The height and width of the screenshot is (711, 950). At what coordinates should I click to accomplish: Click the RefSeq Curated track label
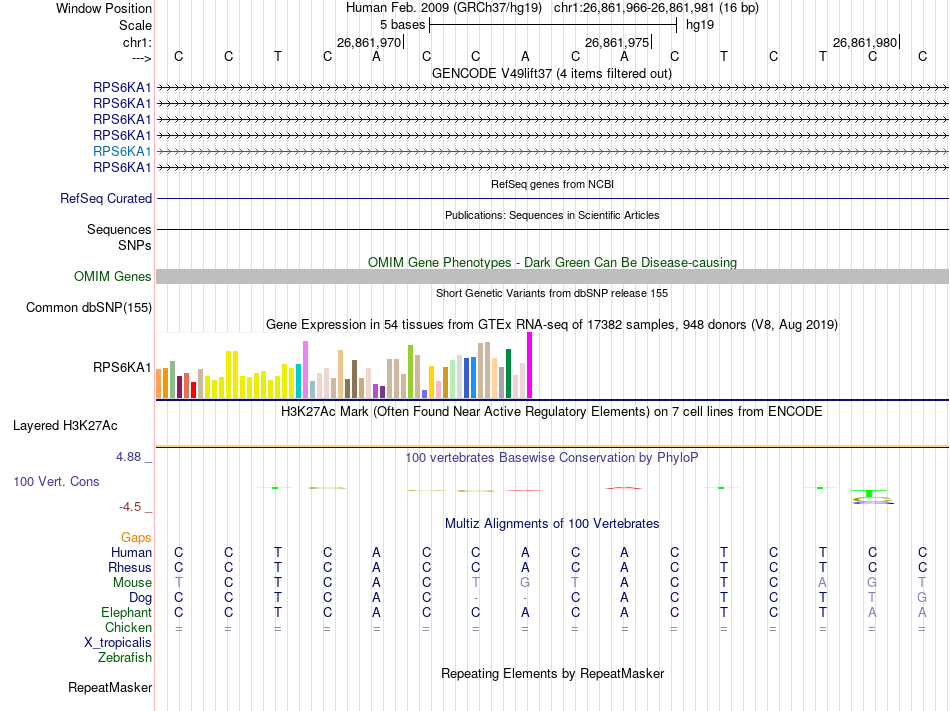(106, 199)
